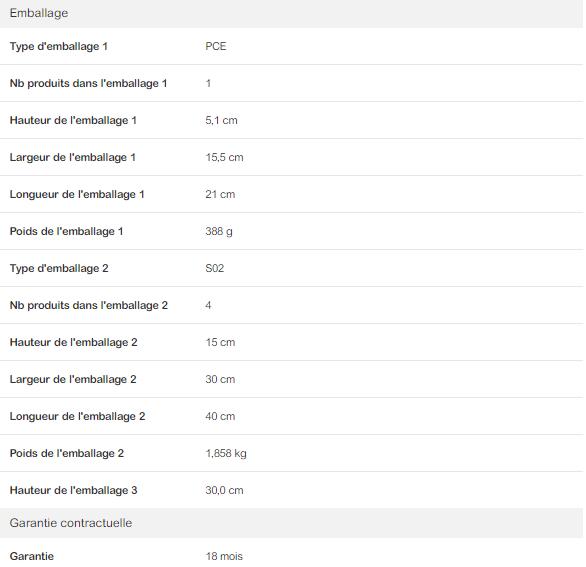586x567 pixels.
Task: Select the 30 cm width value
Action: (220, 379)
